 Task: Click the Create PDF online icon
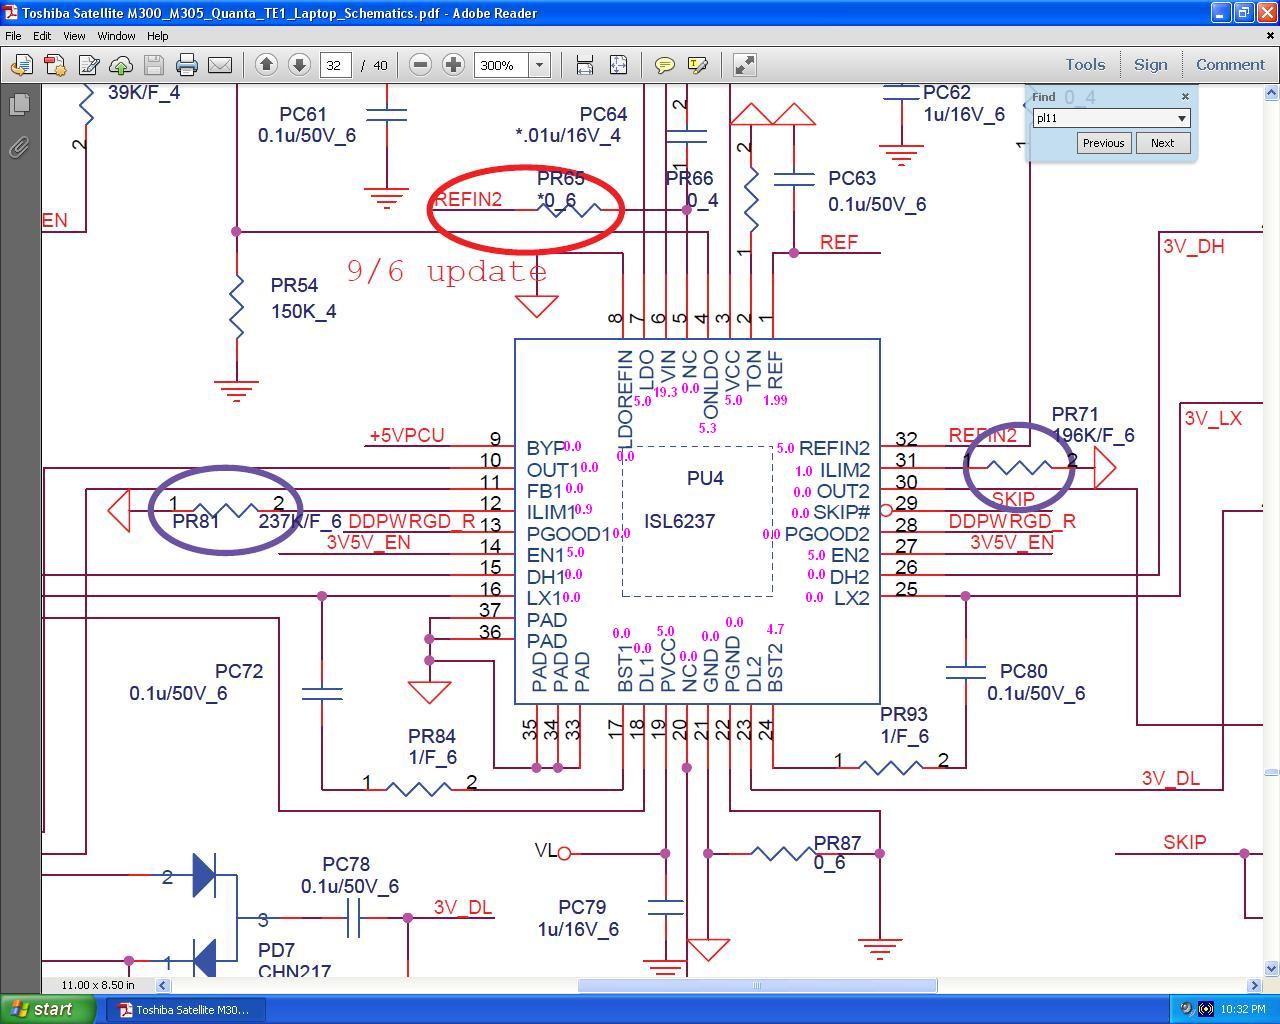tap(55, 65)
